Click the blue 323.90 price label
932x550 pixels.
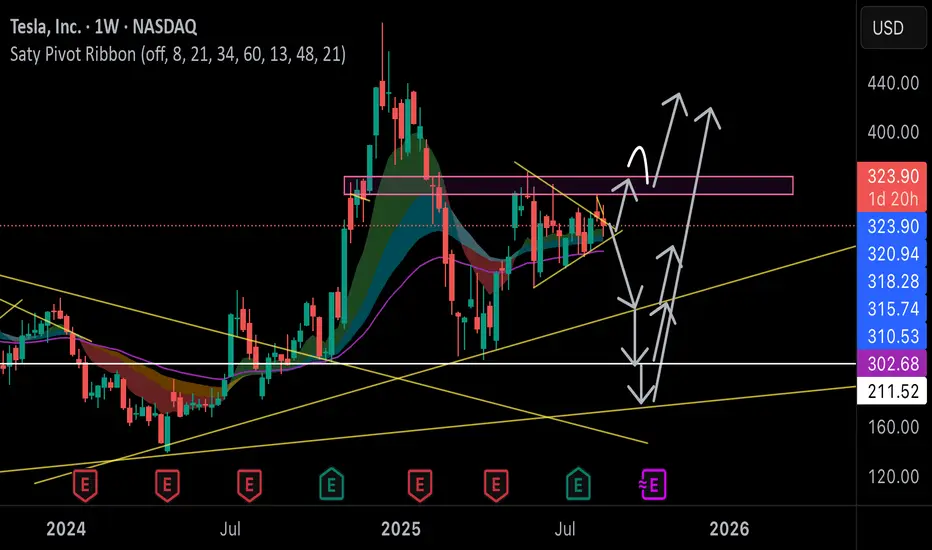tap(892, 227)
